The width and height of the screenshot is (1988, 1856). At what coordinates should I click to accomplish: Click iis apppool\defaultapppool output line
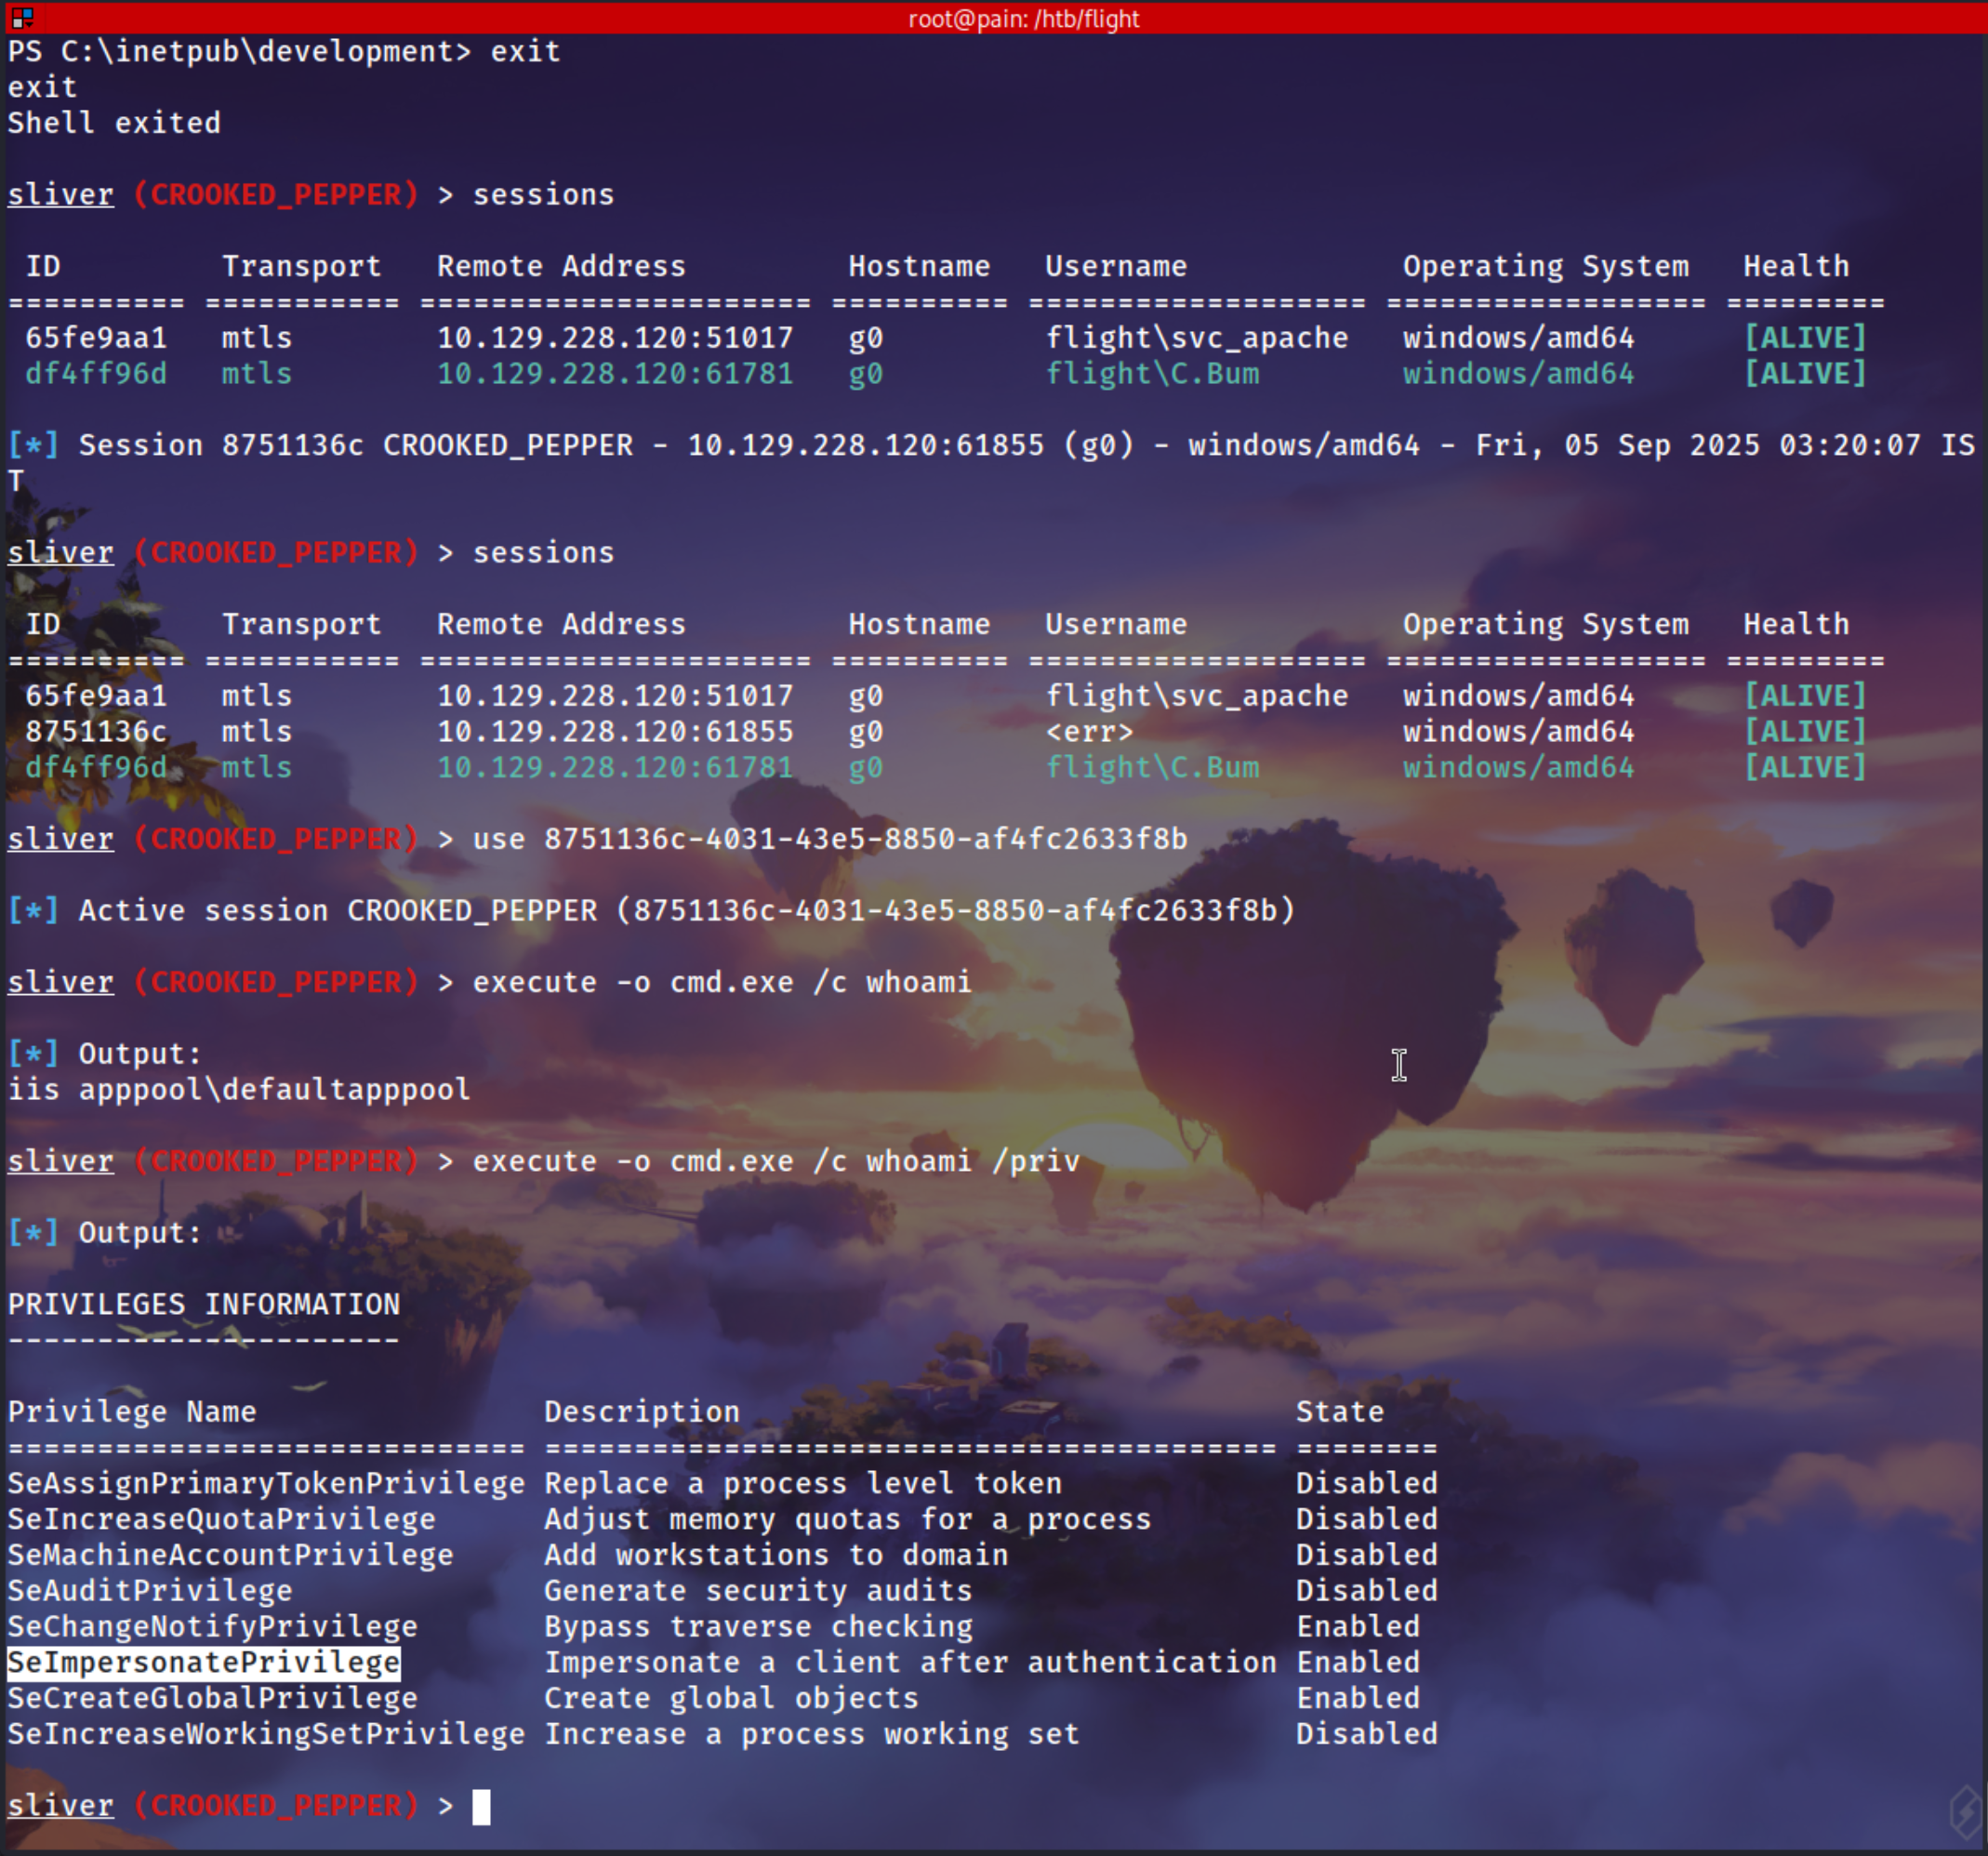[x=238, y=1089]
